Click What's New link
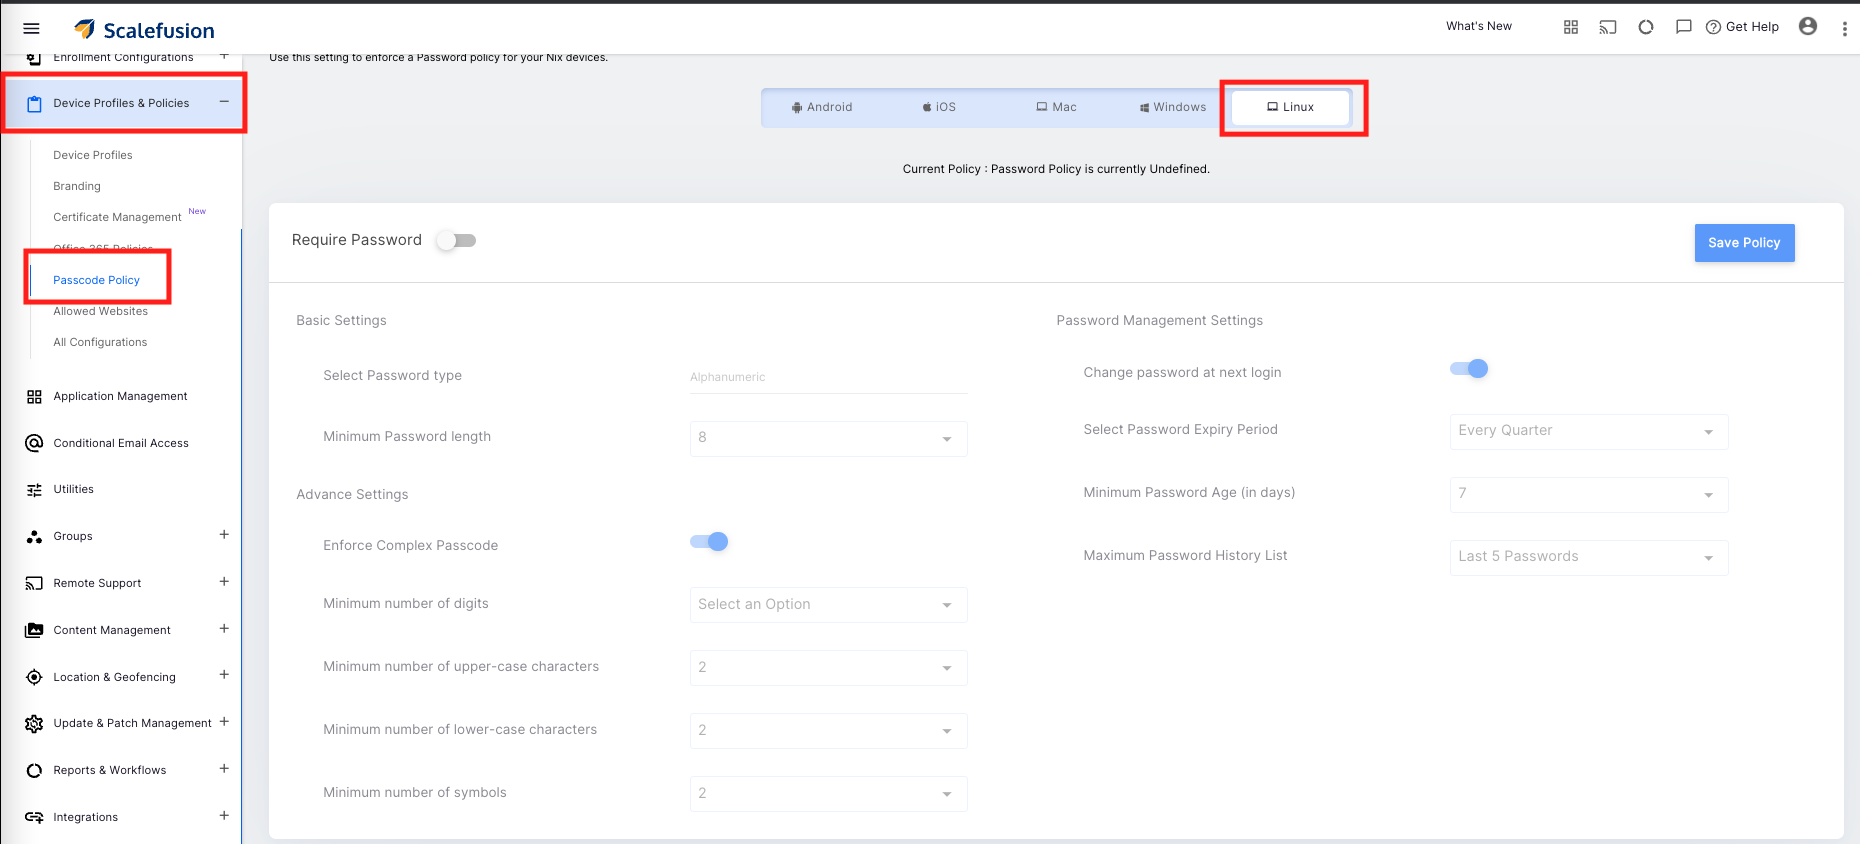This screenshot has height=844, width=1860. 1479,26
